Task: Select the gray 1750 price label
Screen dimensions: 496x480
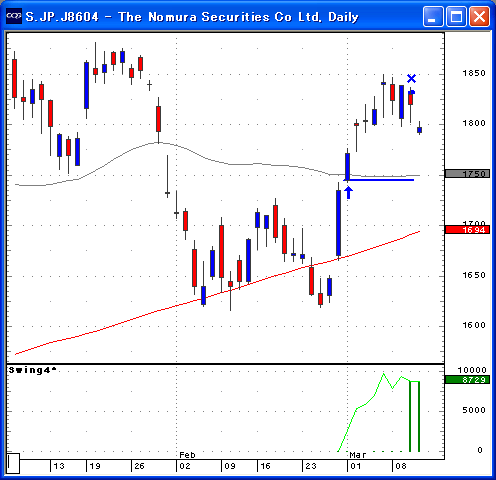Action: click(x=467, y=174)
